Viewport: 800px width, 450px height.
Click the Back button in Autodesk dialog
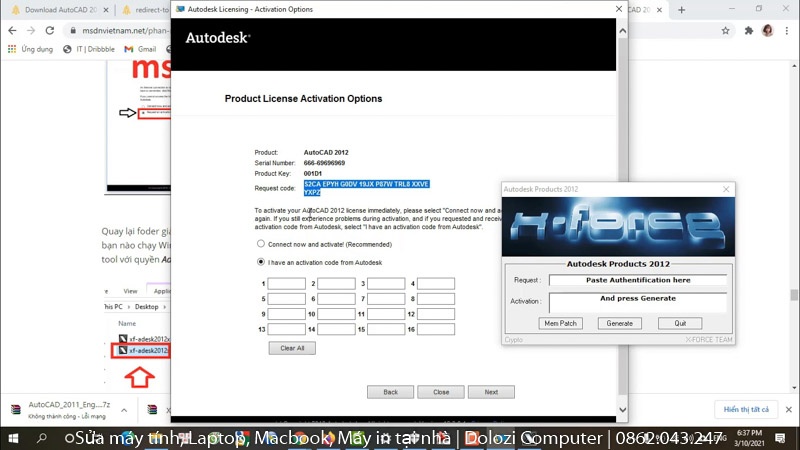coord(390,392)
